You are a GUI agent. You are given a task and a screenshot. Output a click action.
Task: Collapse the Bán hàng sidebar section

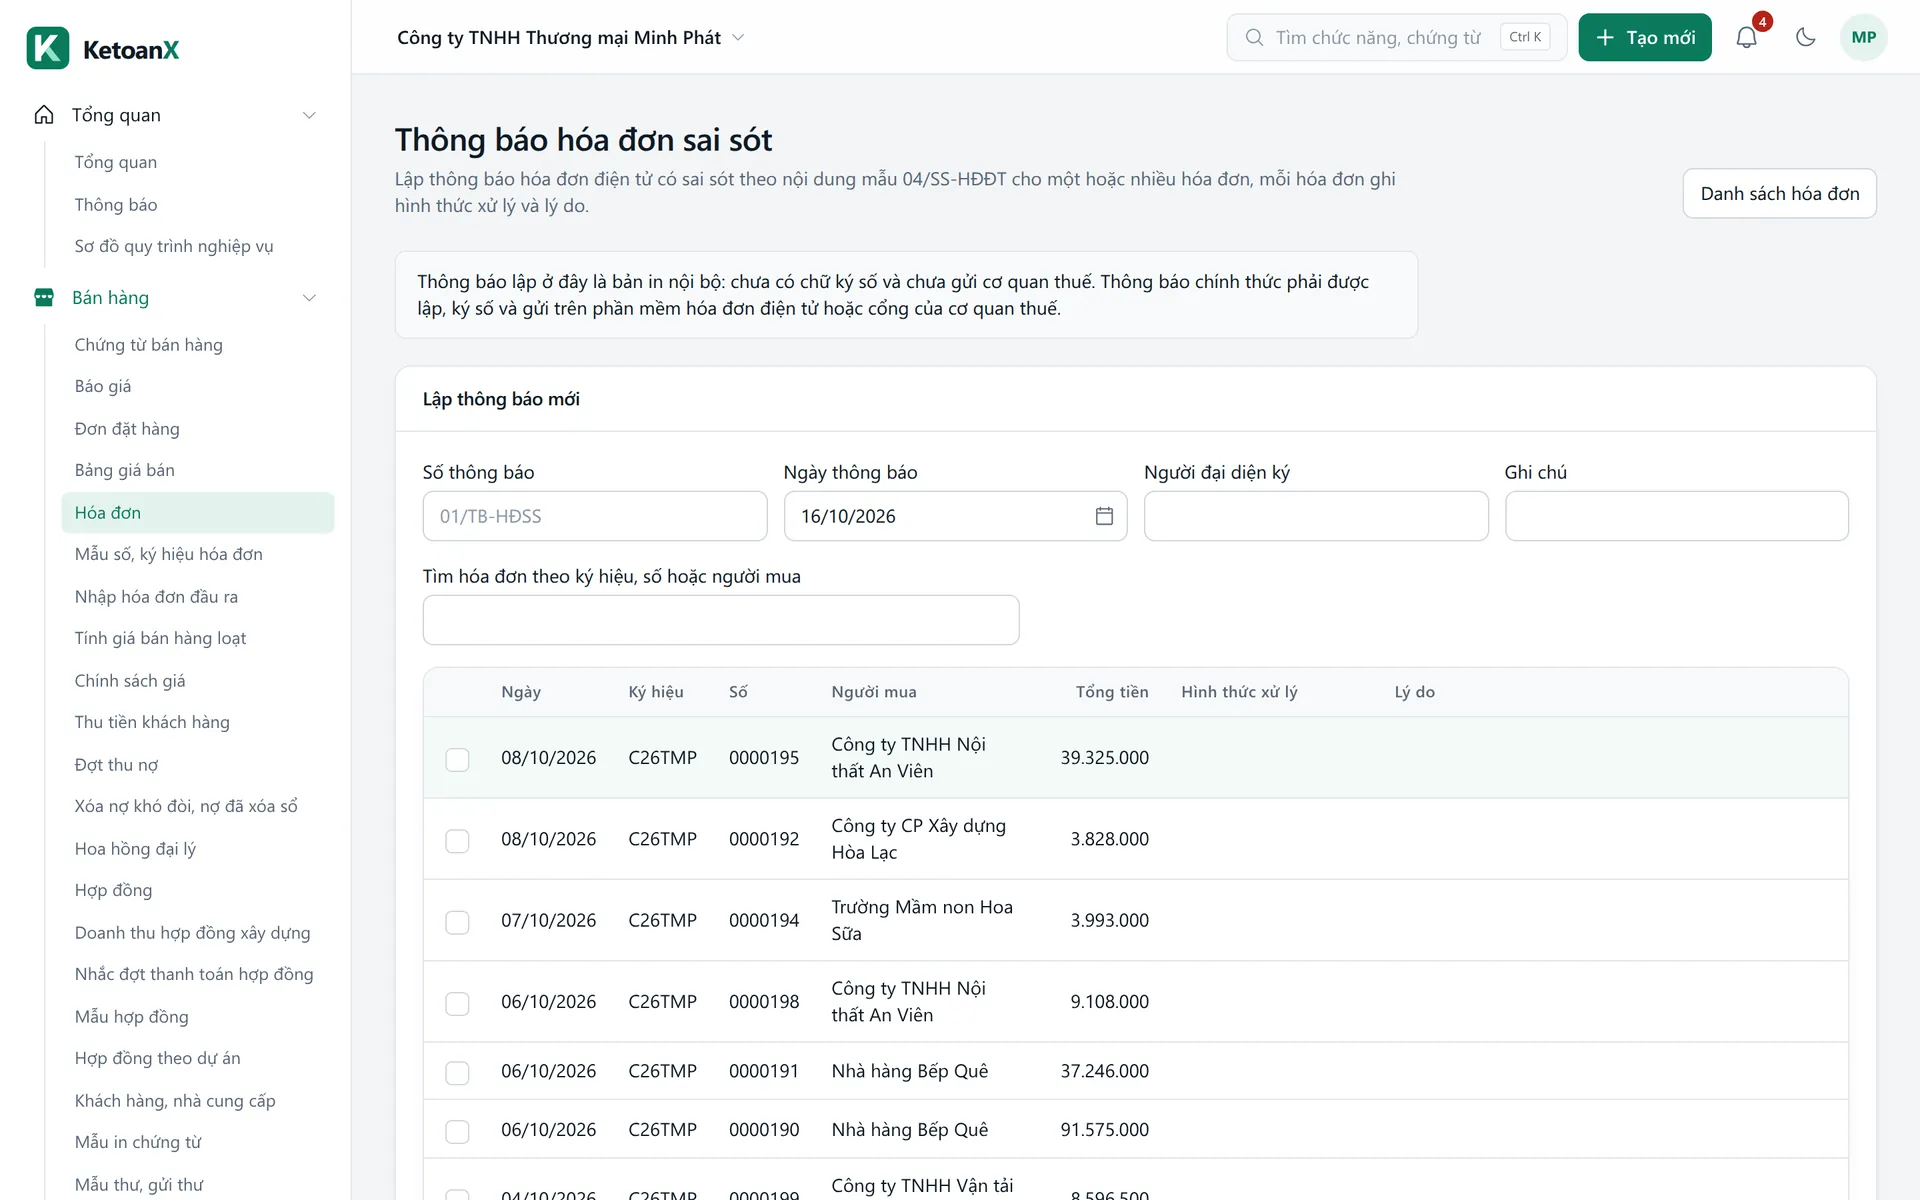[309, 297]
